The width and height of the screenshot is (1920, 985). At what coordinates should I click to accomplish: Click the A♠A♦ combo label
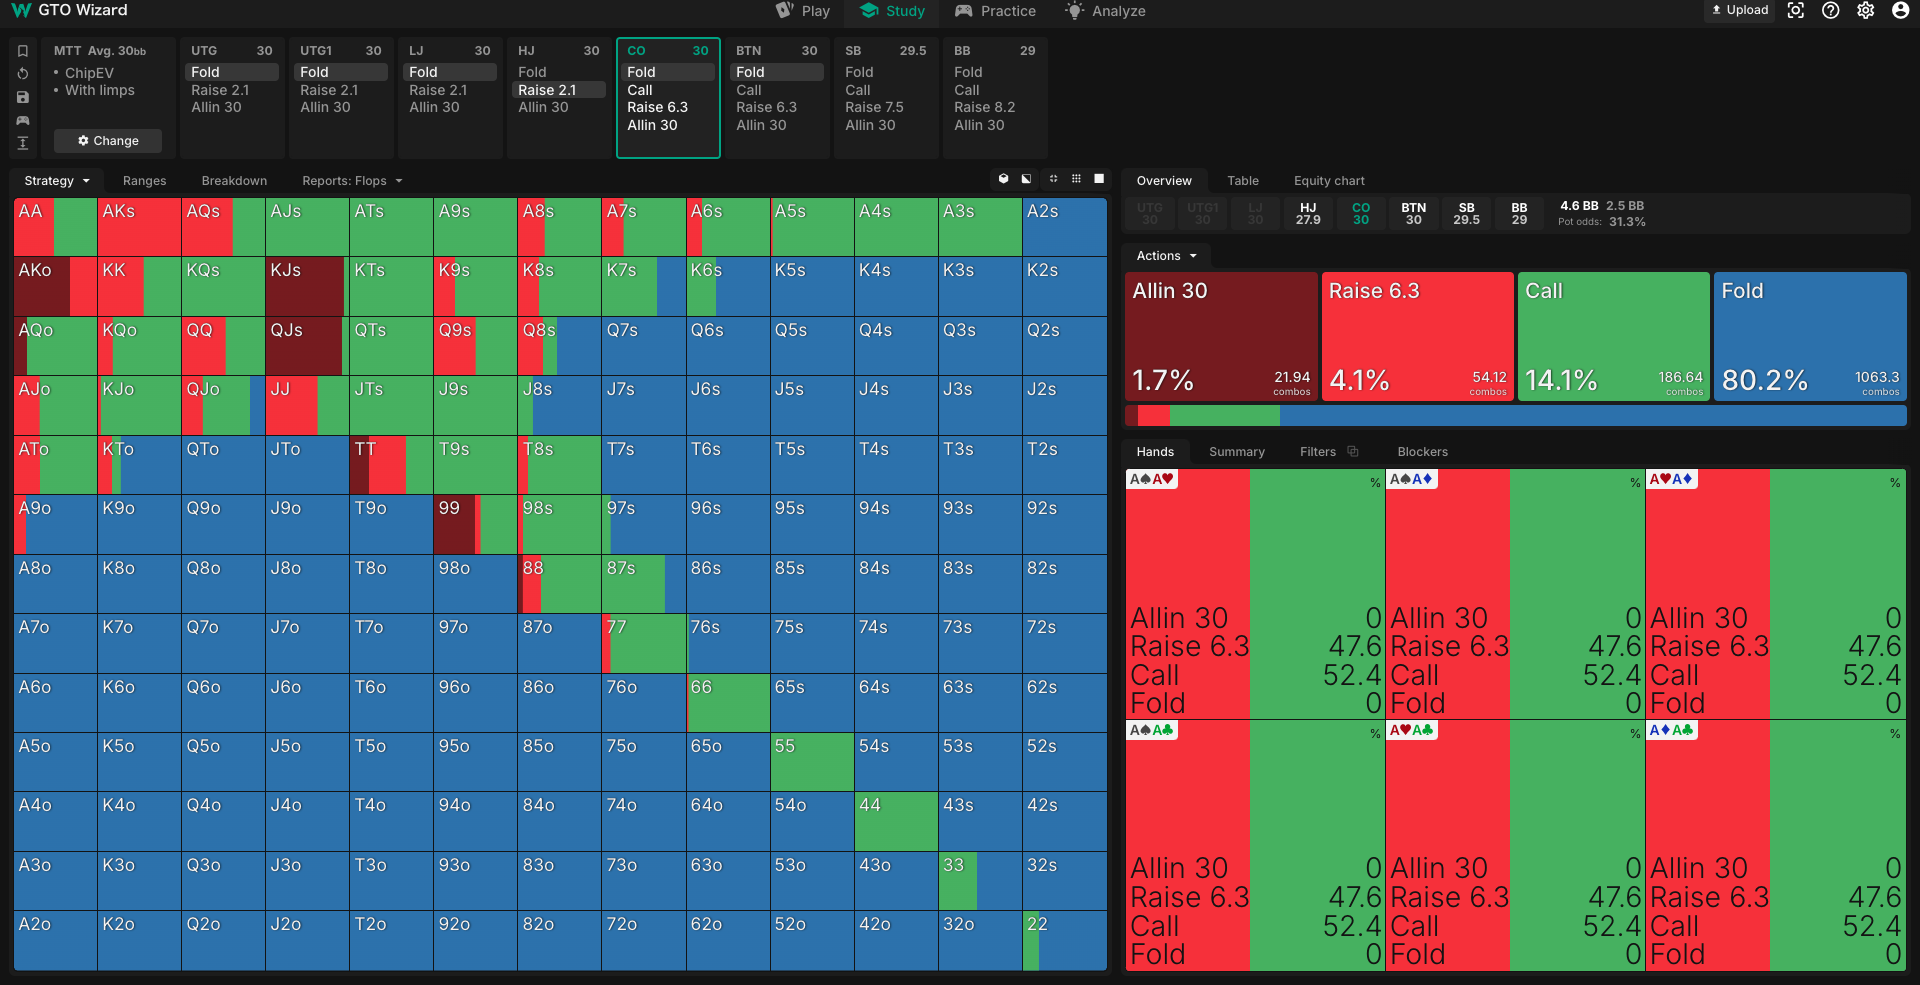1412,479
